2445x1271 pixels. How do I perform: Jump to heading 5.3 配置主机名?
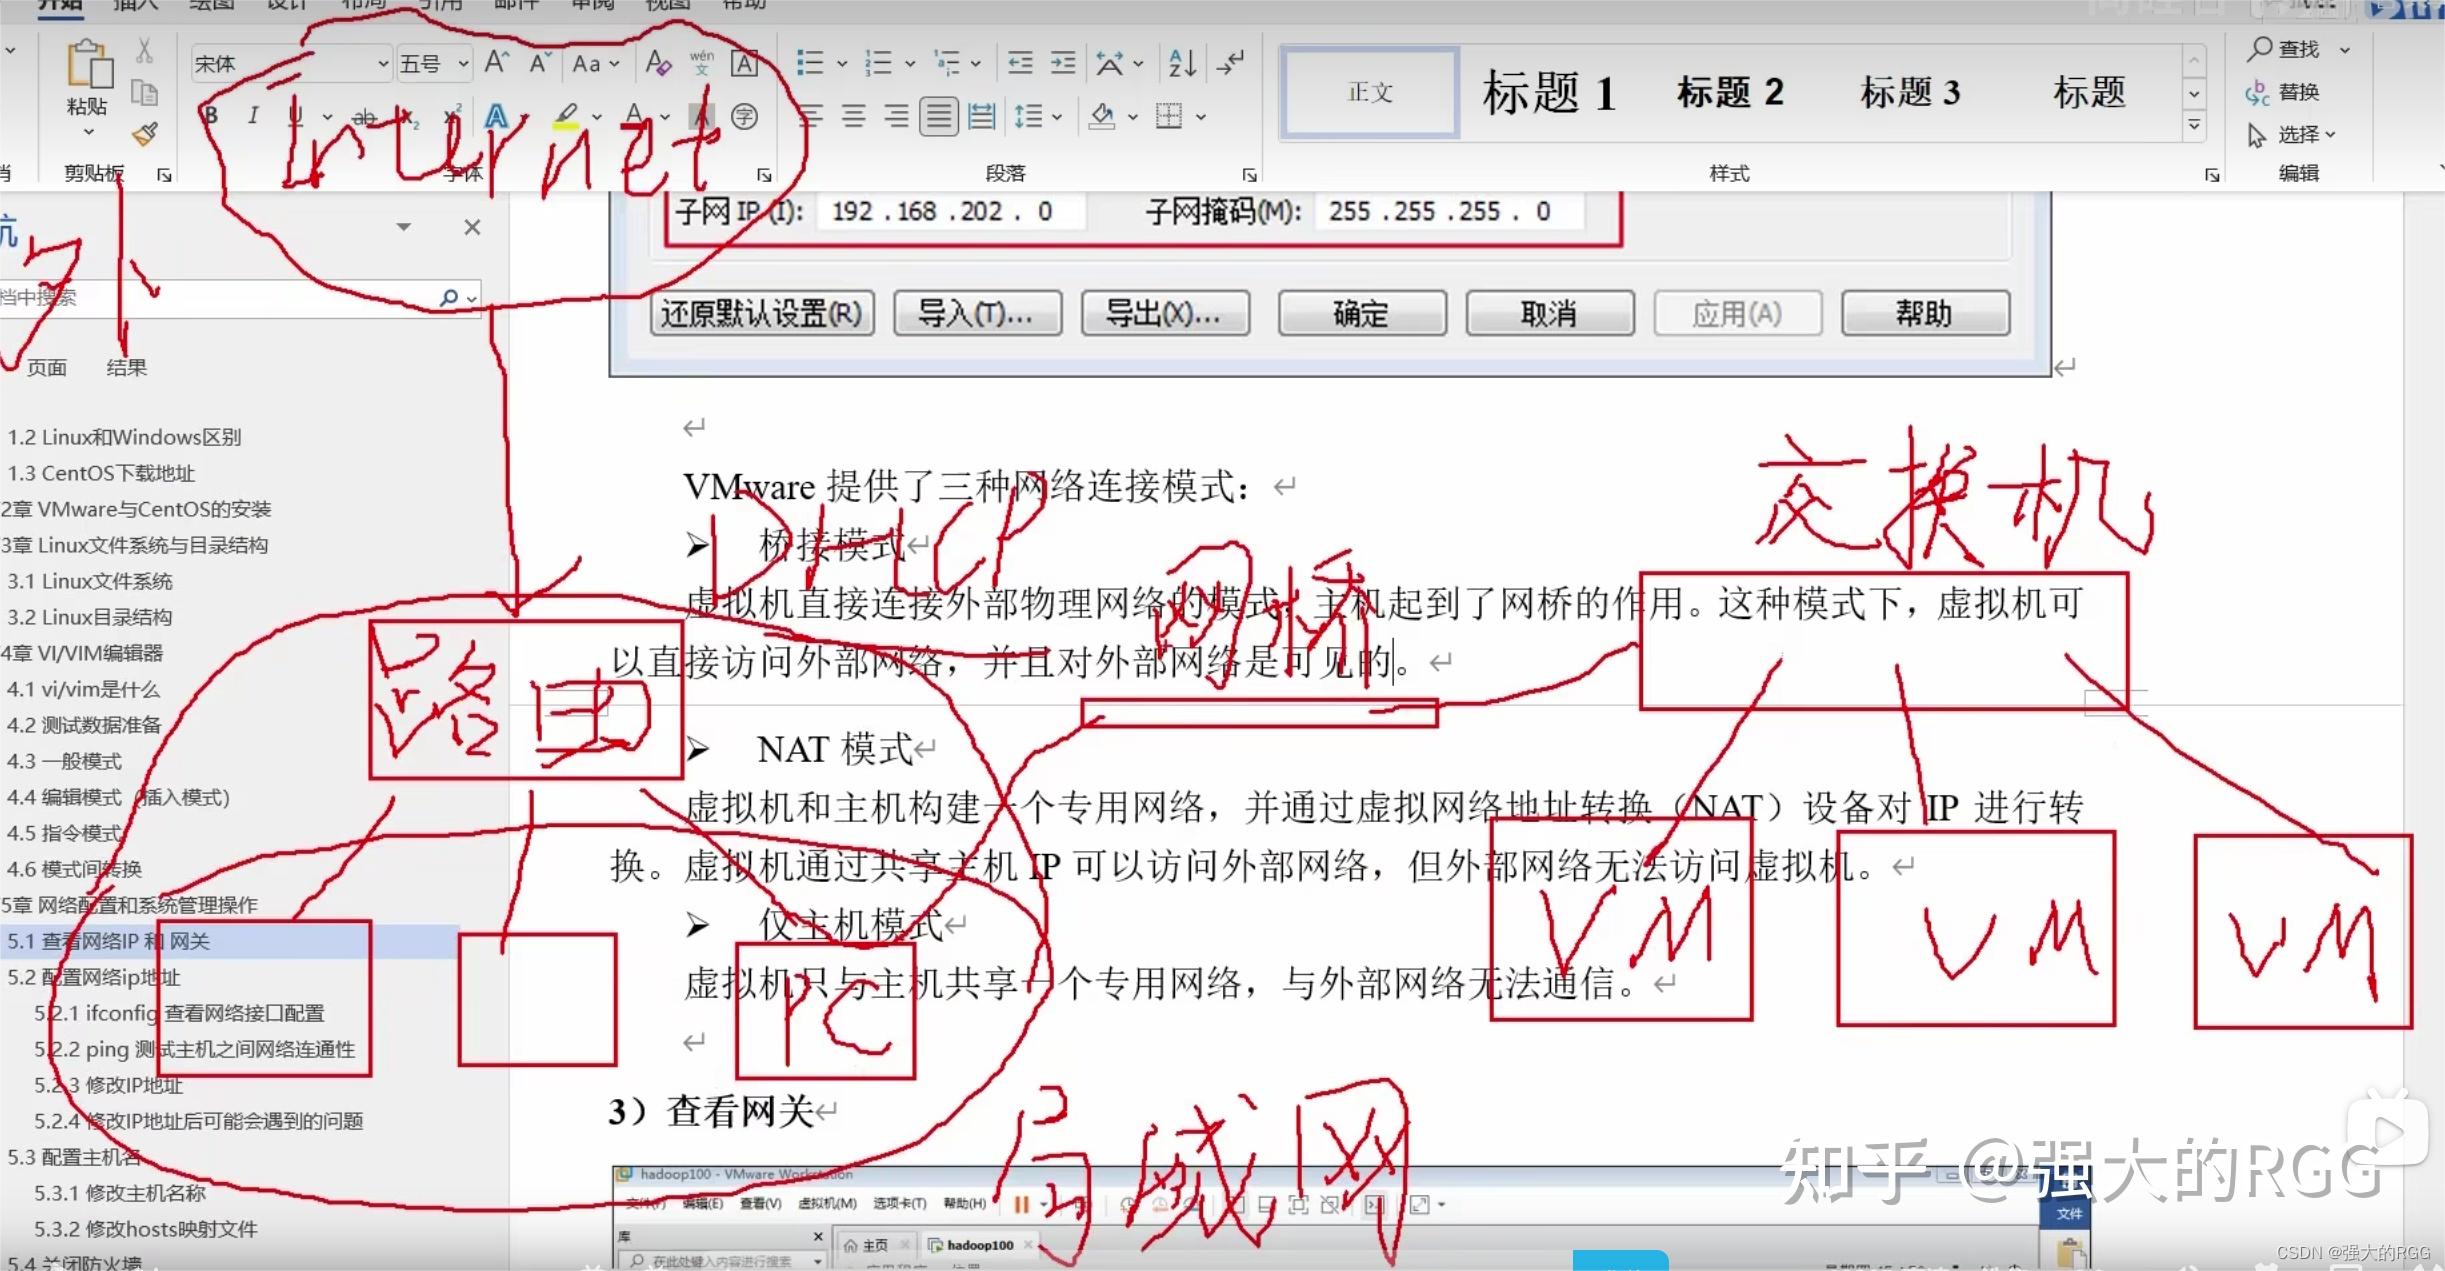point(74,1157)
